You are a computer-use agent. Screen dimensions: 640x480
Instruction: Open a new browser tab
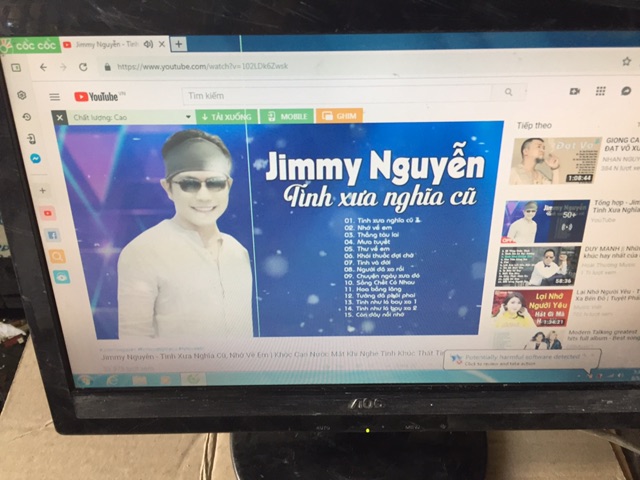(x=178, y=44)
